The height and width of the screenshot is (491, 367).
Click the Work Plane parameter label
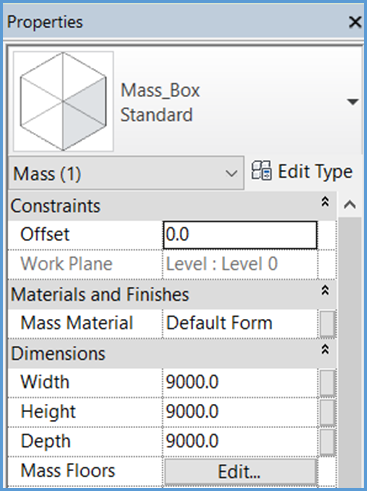pos(66,264)
